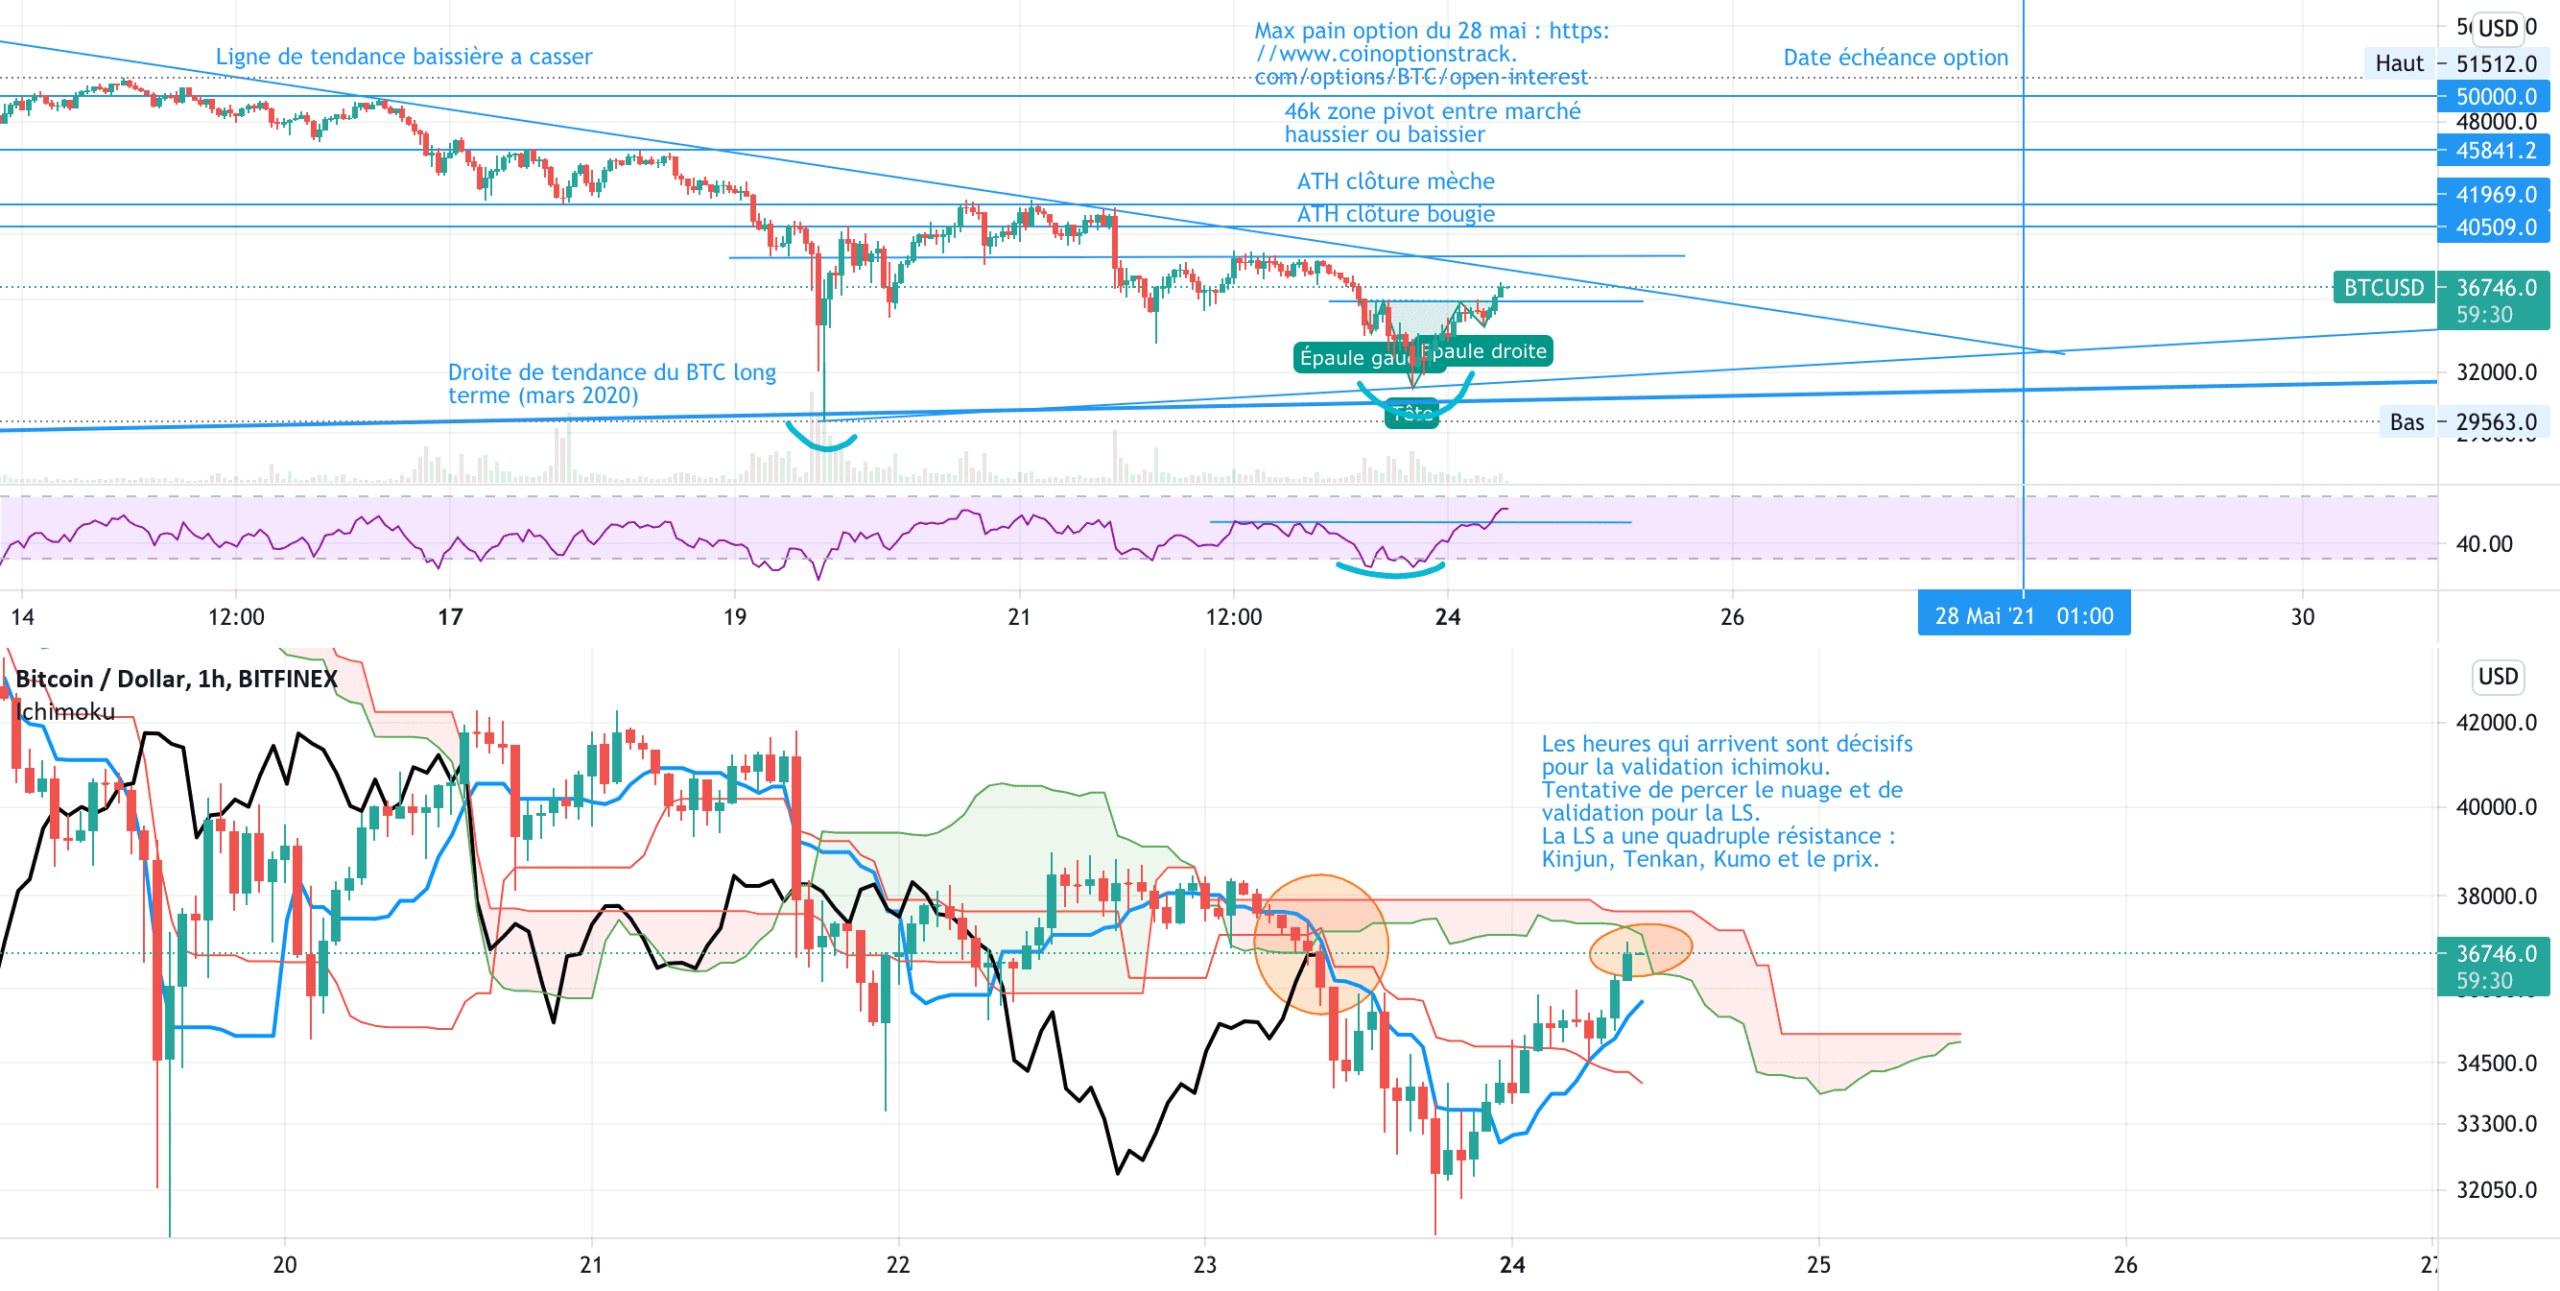
Task: Click the 38000.0 price axis label on bottom chart
Action: click(x=2496, y=896)
